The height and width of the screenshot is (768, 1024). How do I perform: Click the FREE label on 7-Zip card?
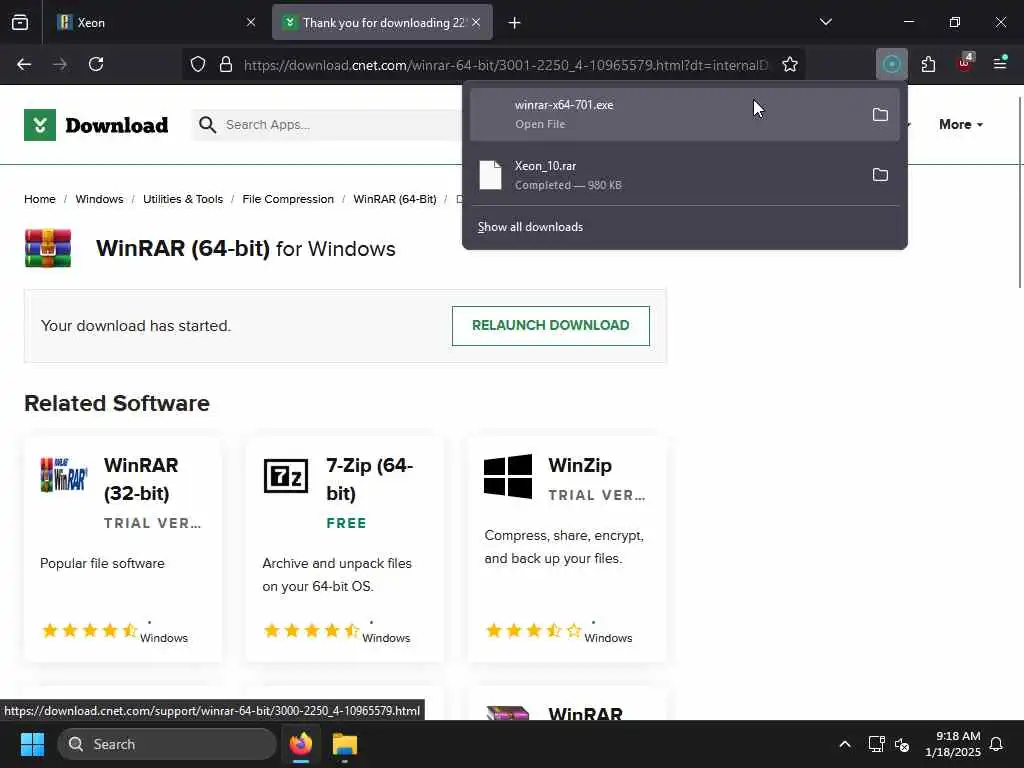pyautogui.click(x=347, y=523)
